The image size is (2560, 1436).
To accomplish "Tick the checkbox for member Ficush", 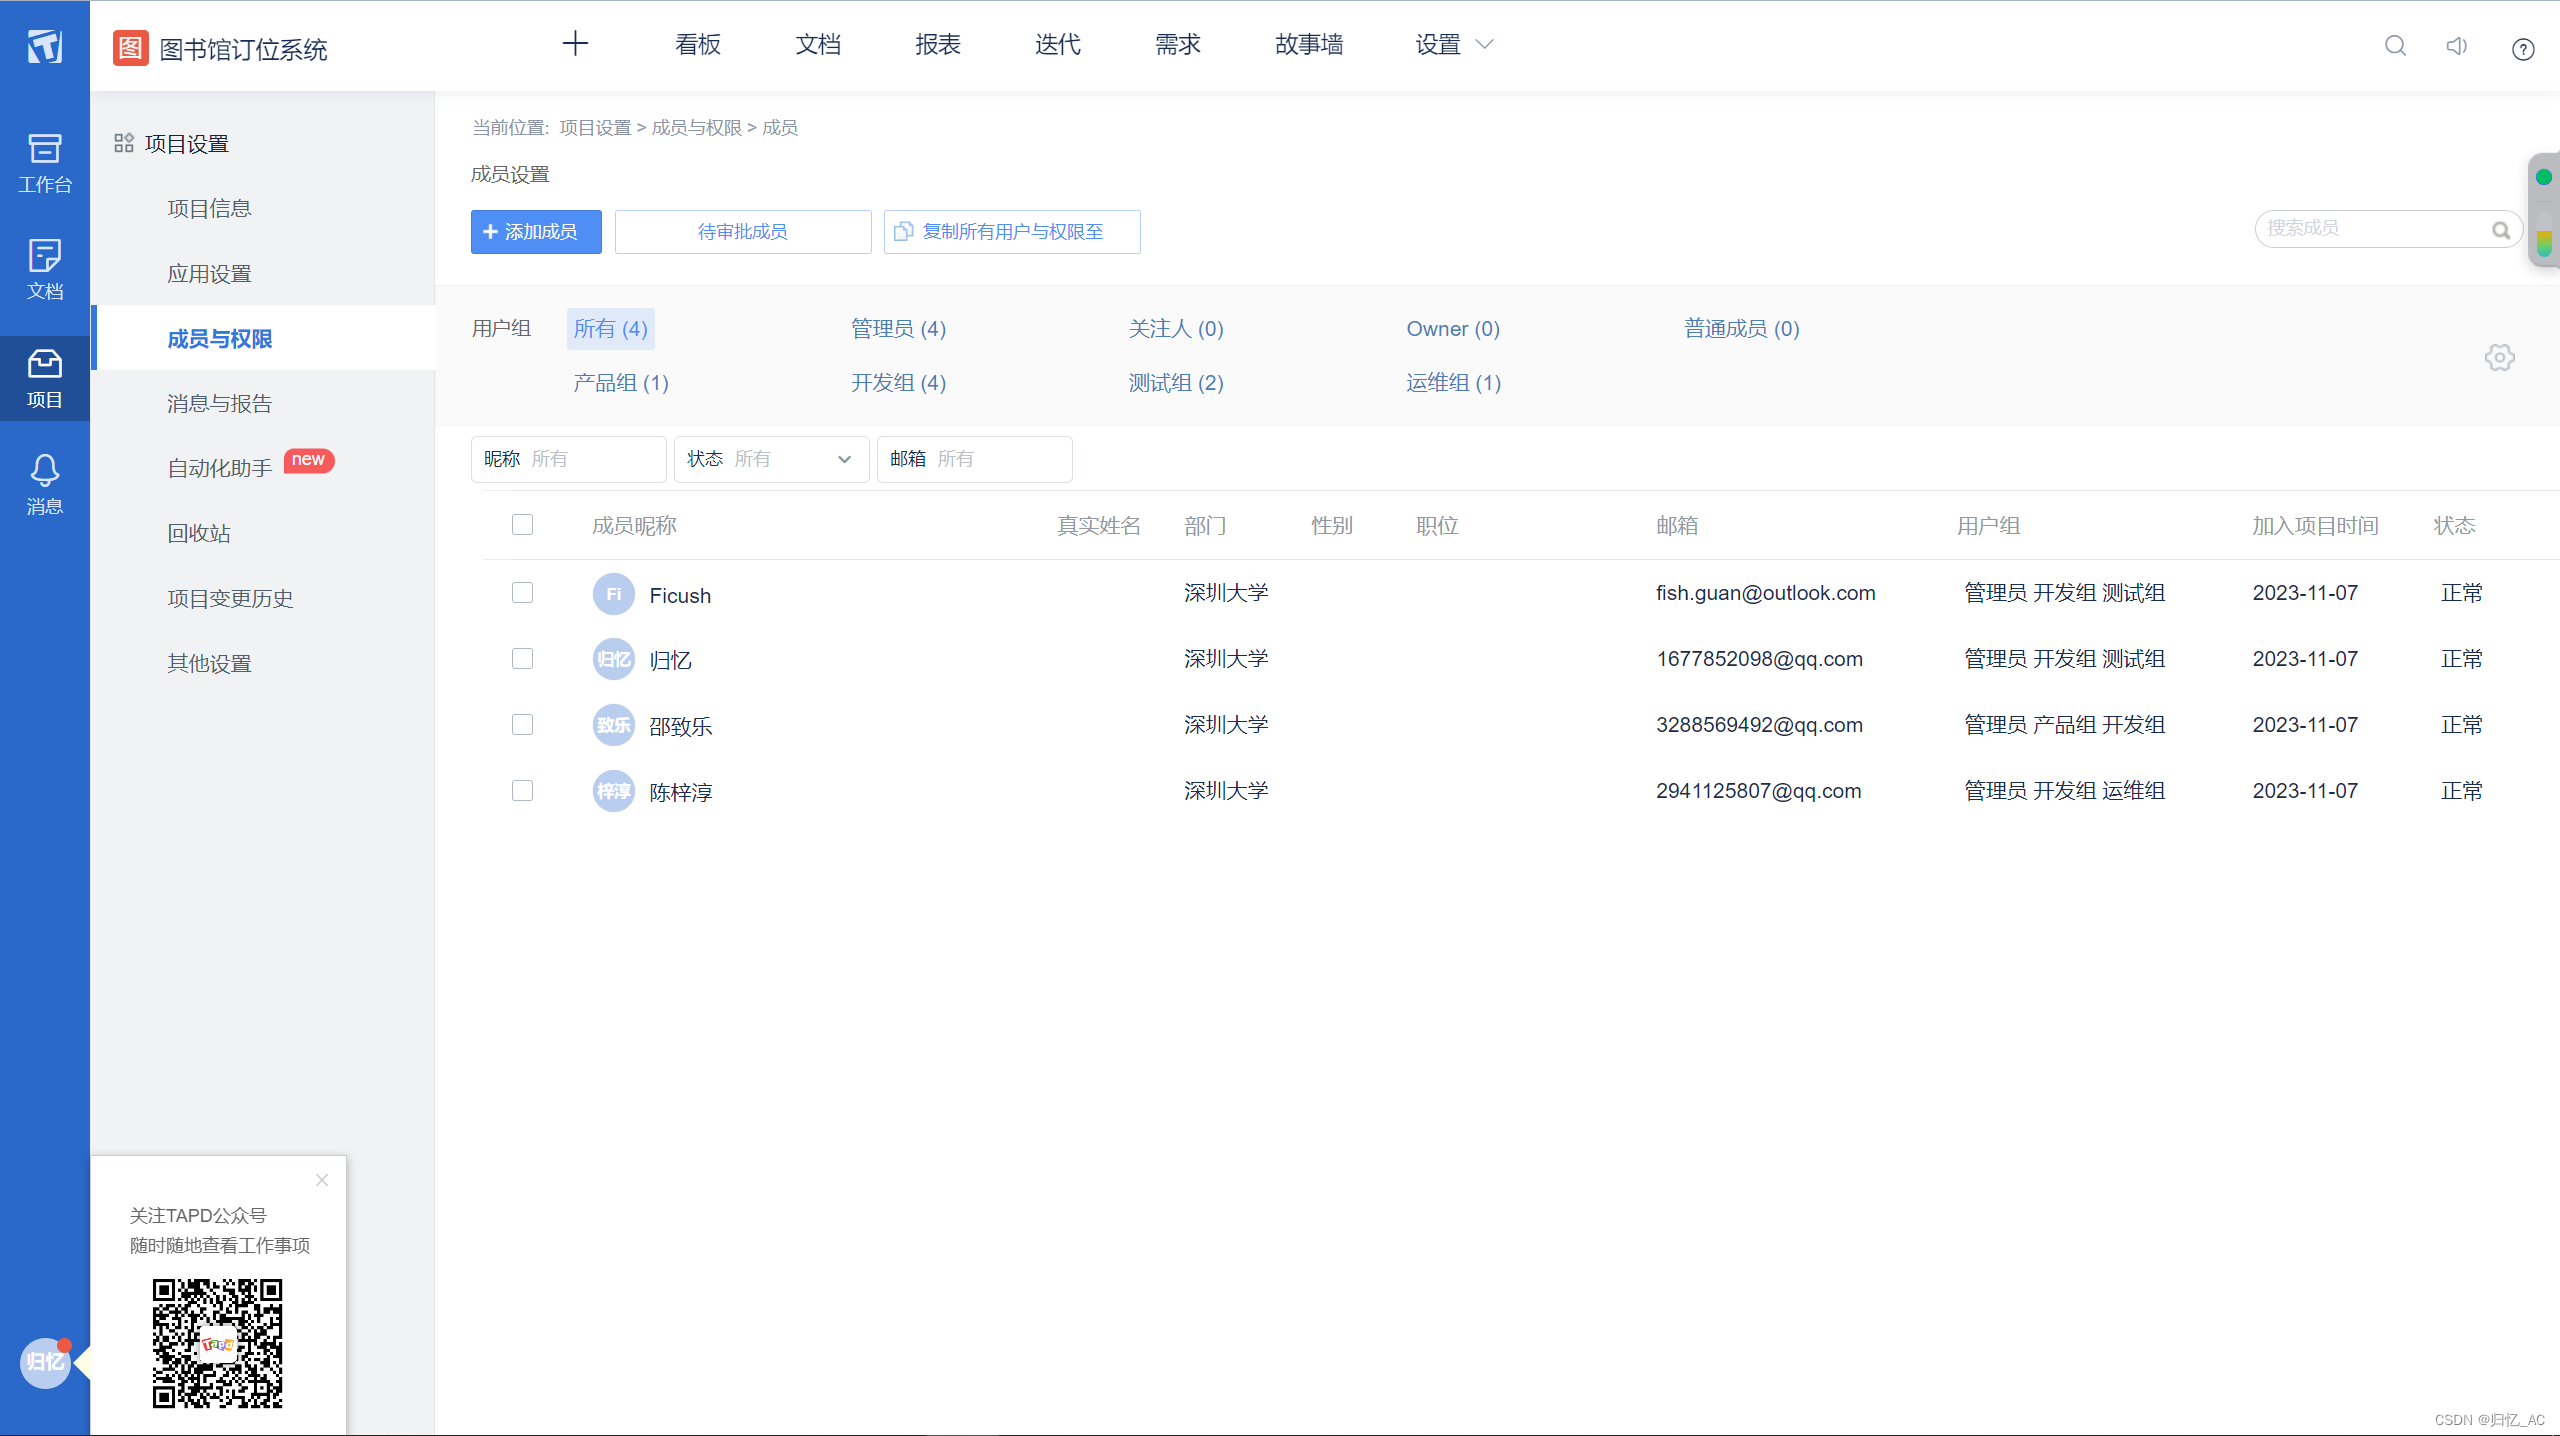I will point(522,593).
